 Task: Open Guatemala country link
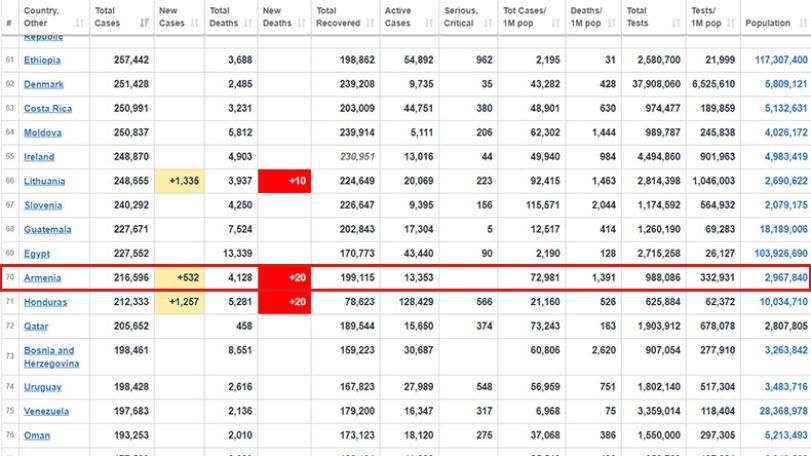[48, 230]
